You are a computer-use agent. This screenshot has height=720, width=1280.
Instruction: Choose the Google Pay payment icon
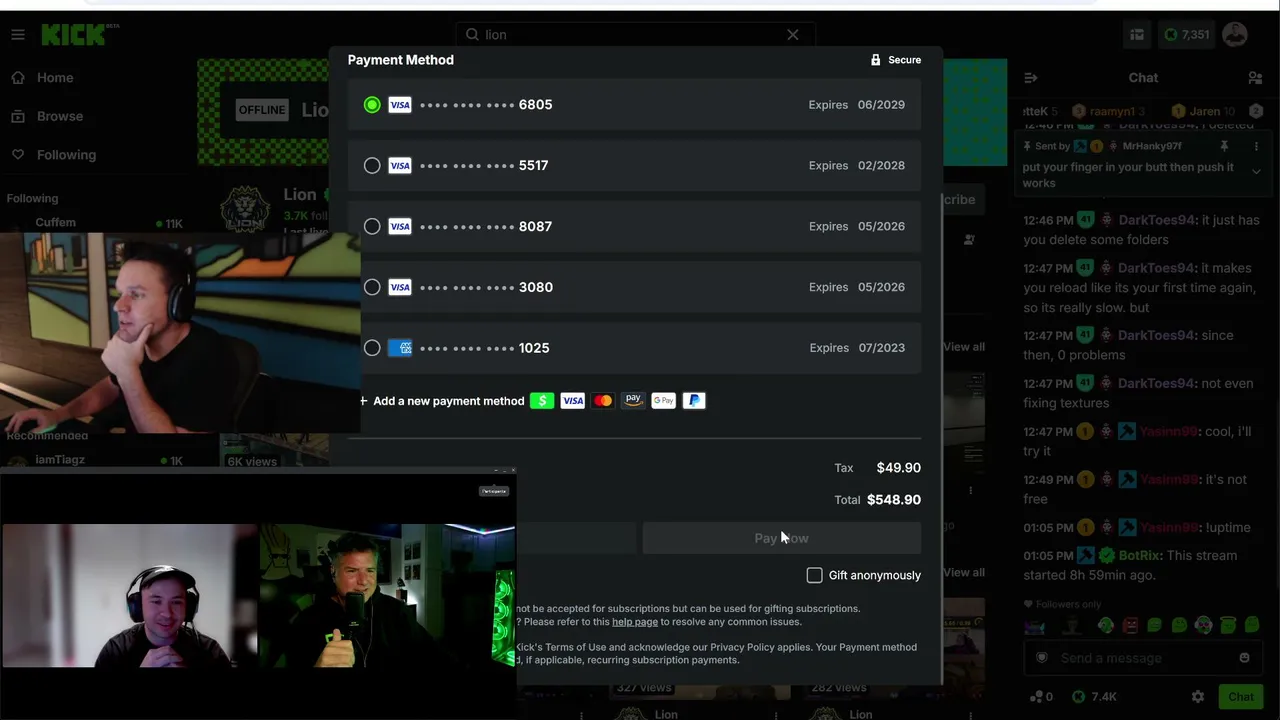664,401
